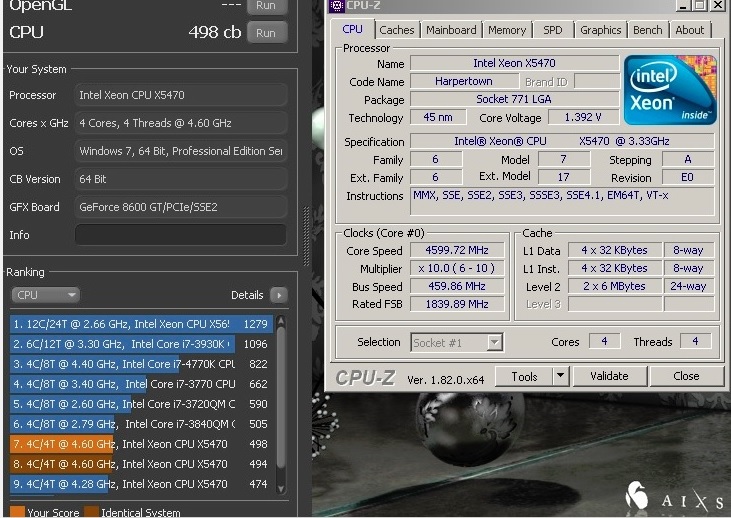The width and height of the screenshot is (731, 518).
Task: Click the Intel Xeon inside logo
Action: click(x=670, y=90)
